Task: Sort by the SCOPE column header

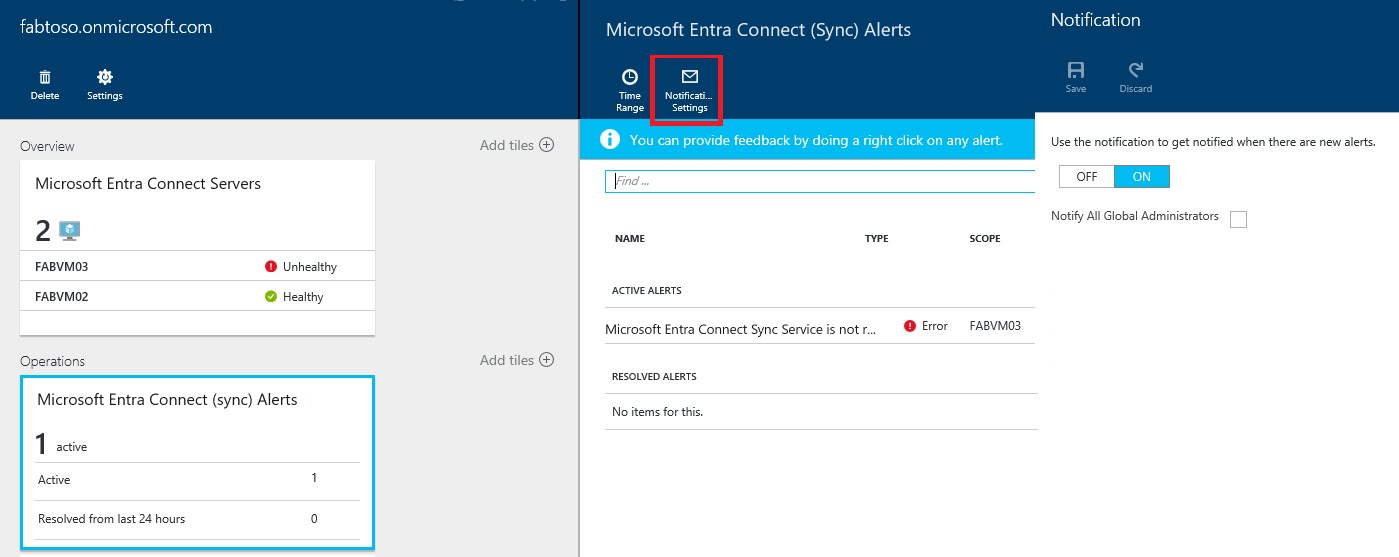Action: pos(985,239)
